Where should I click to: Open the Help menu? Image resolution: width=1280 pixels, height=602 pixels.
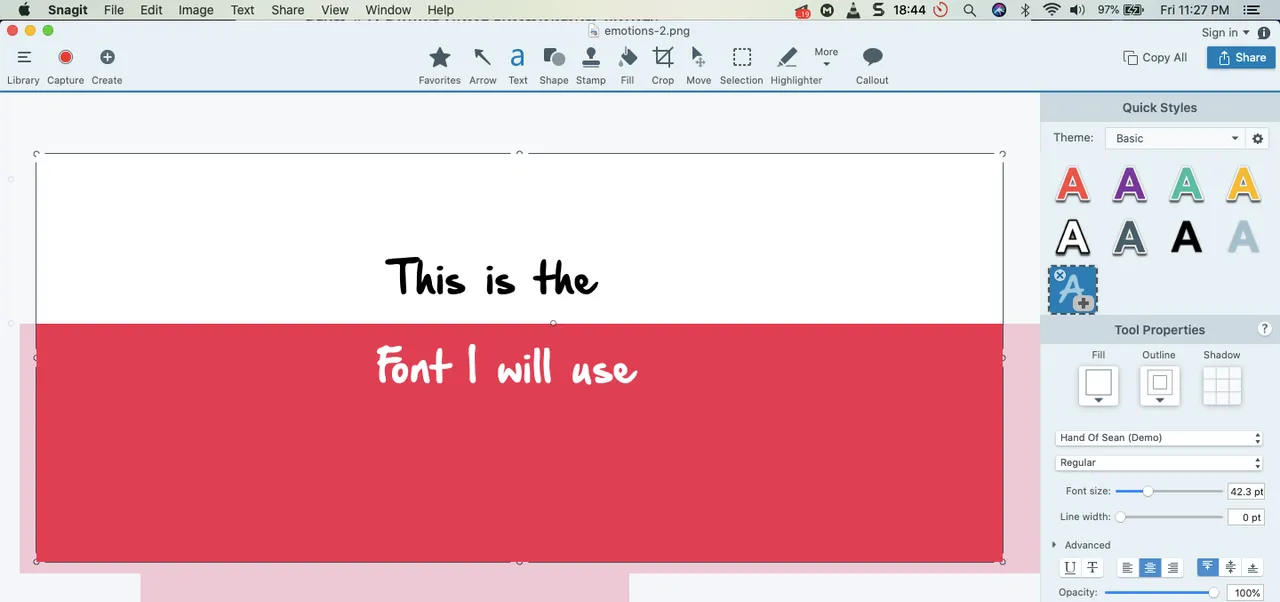point(440,10)
